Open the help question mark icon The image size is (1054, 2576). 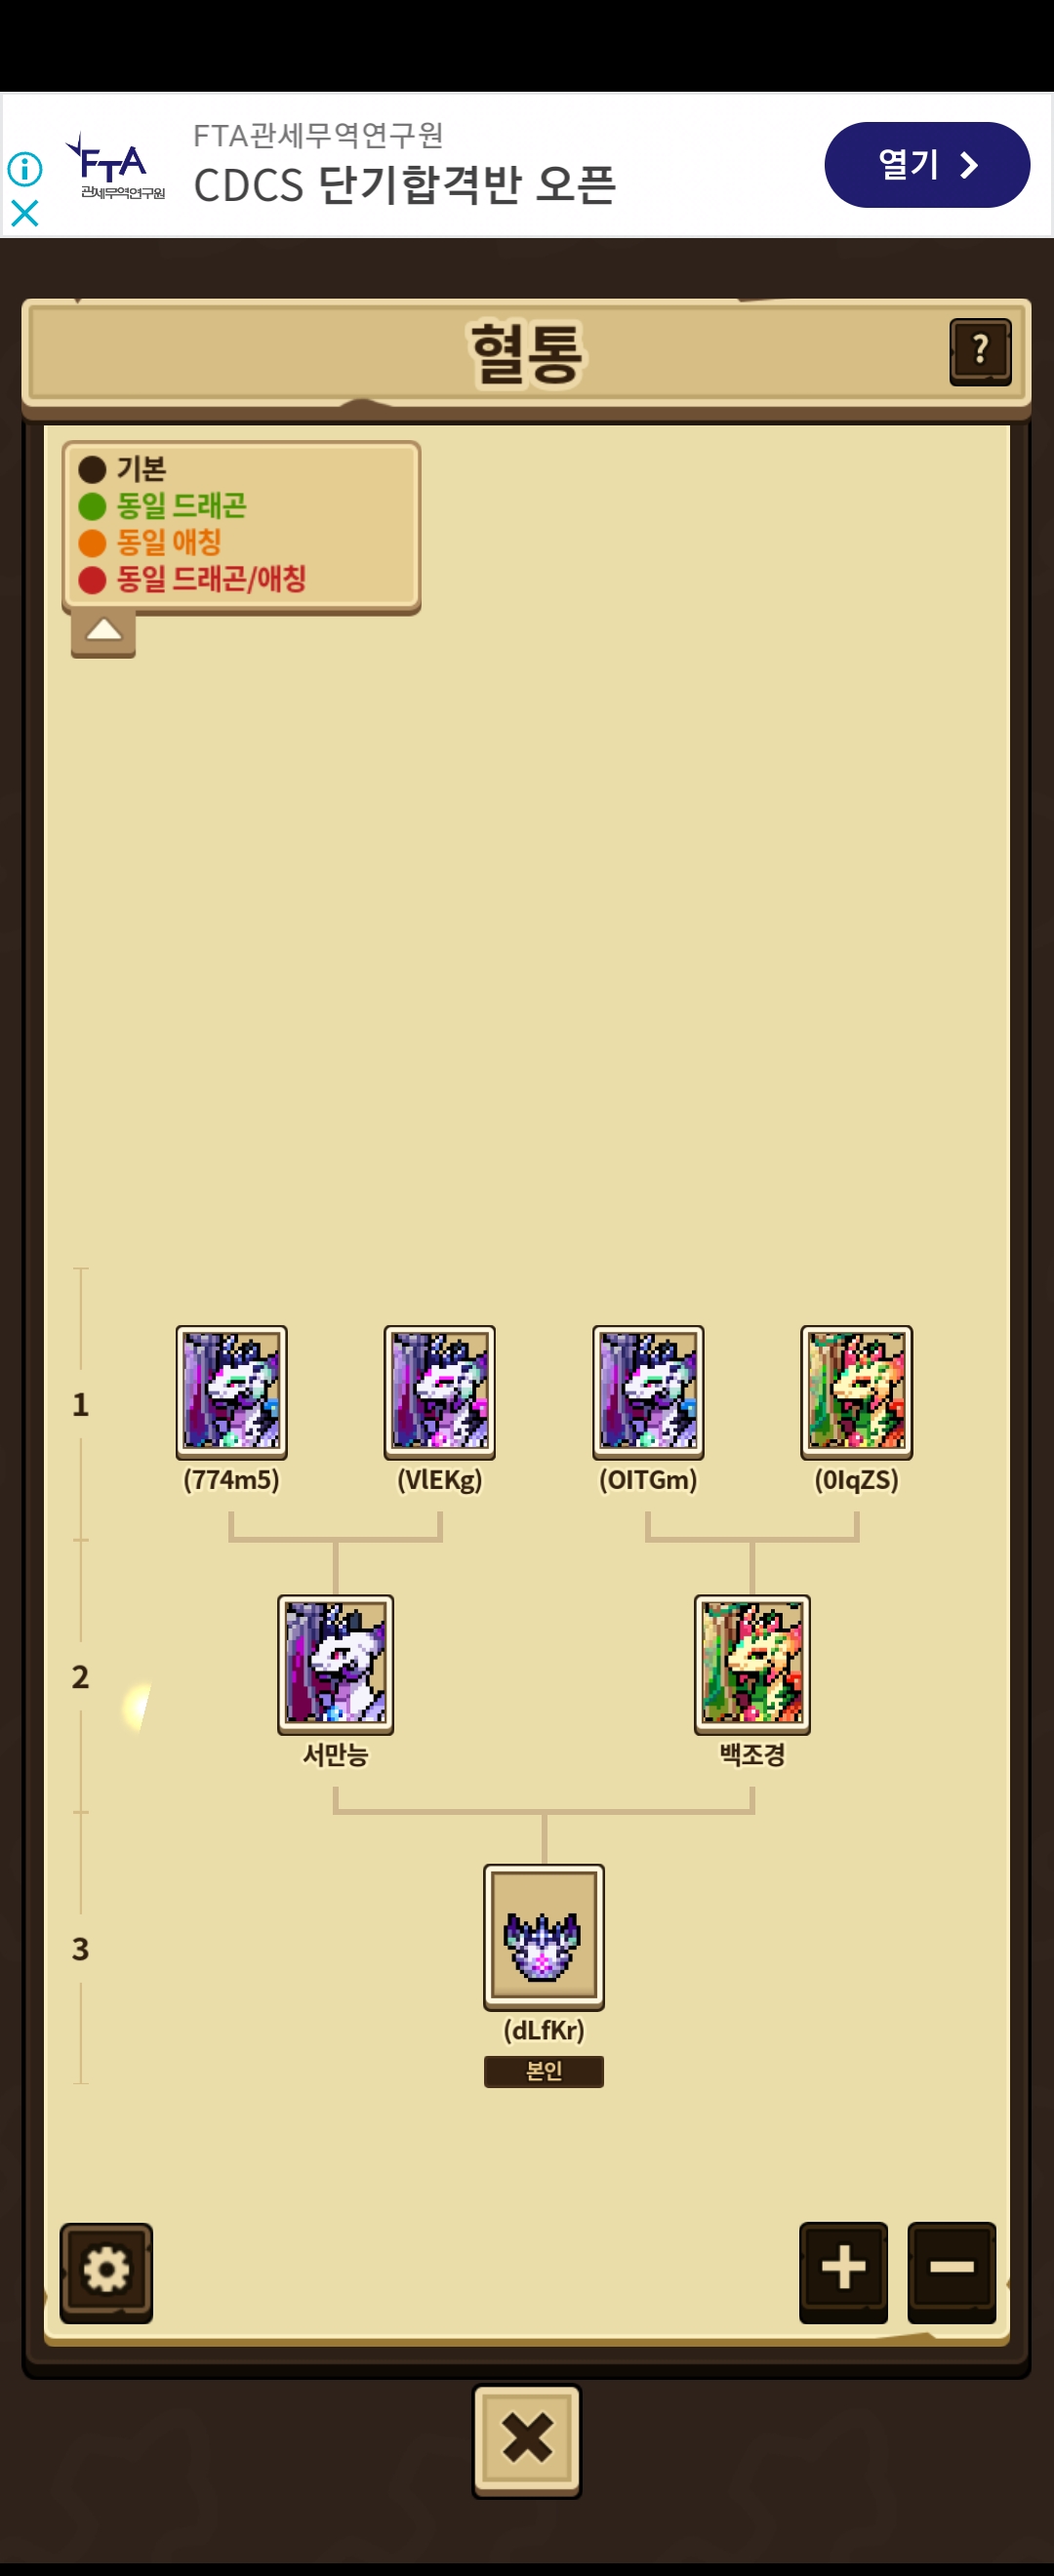980,351
